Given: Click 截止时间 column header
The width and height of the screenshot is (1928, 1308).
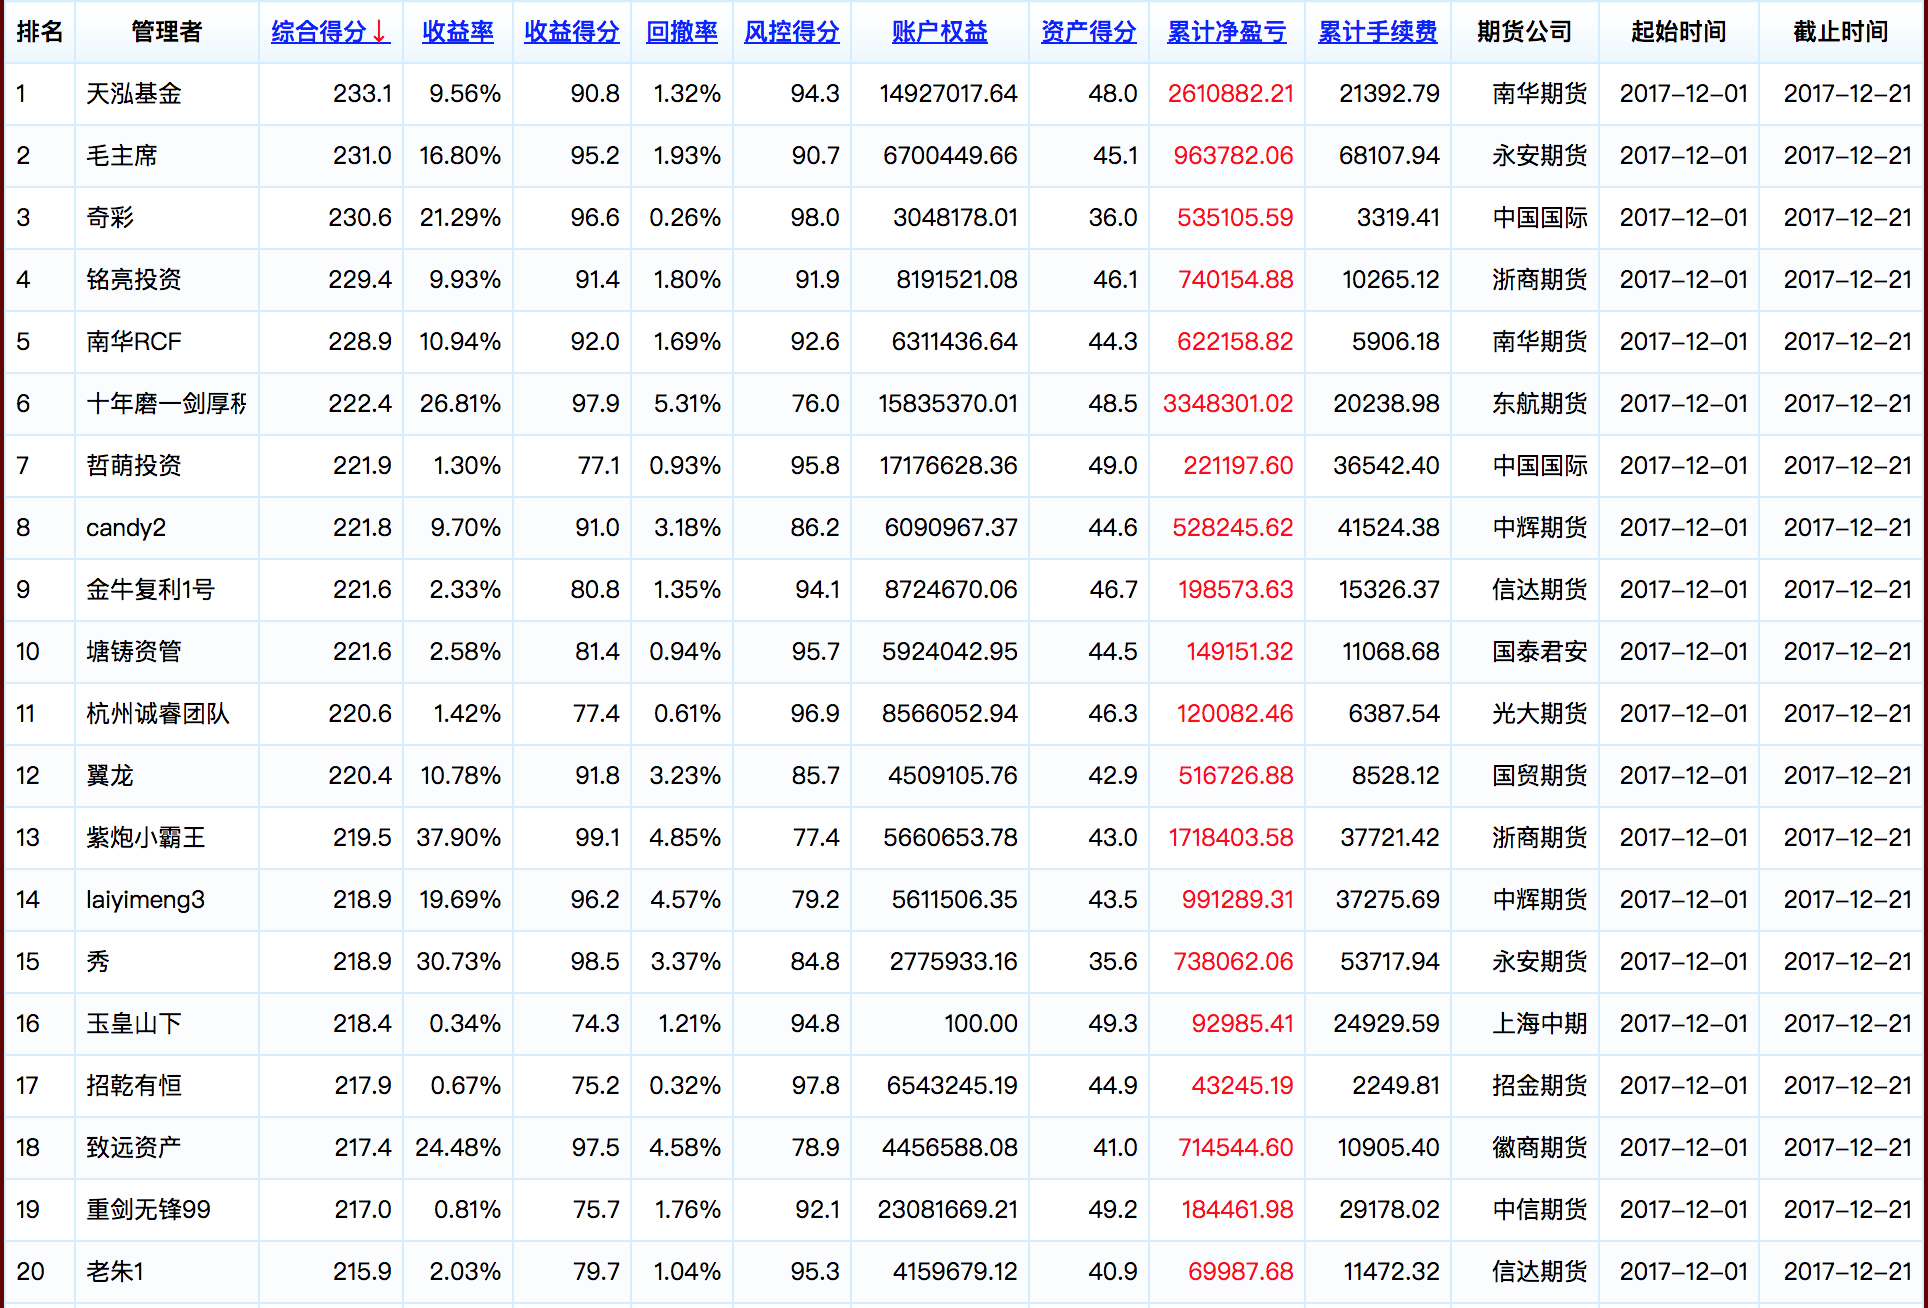Looking at the screenshot, I should pos(1841,32).
